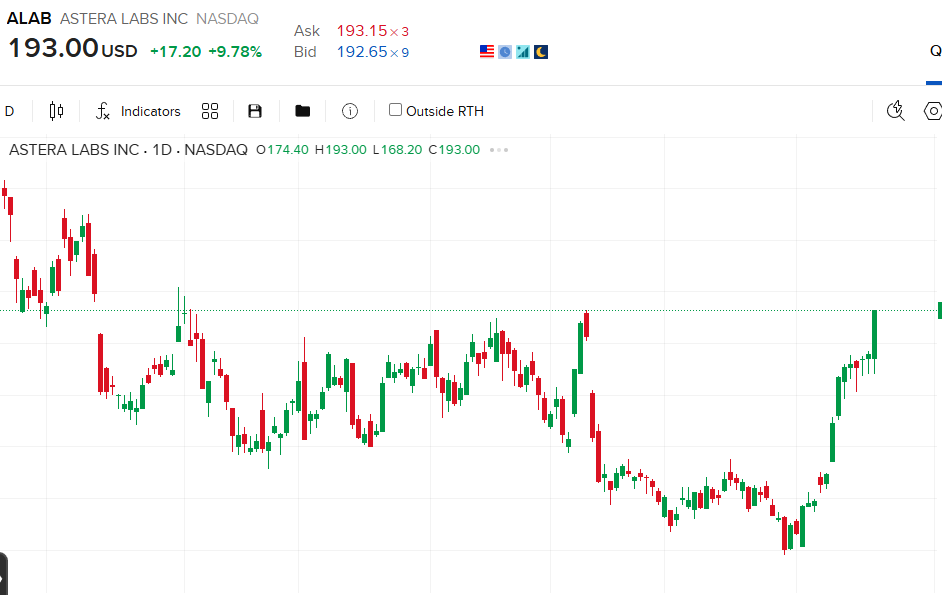Click the green current price marker
This screenshot has width=942, height=595.
click(x=938, y=310)
